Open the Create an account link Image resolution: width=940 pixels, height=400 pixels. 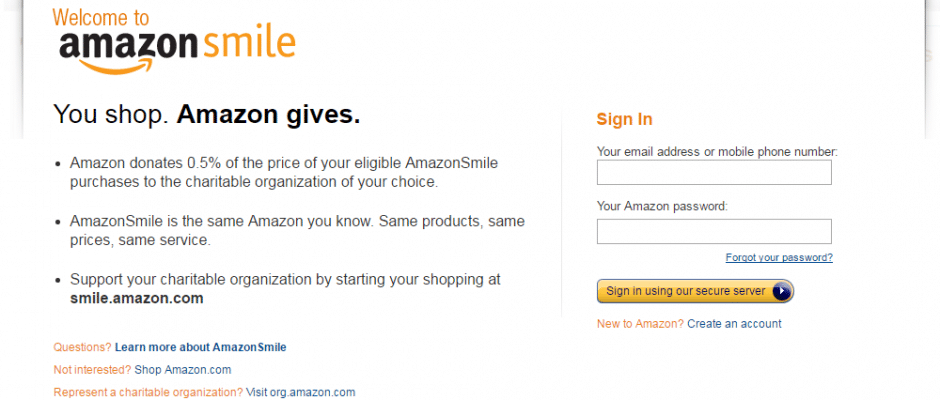734,324
